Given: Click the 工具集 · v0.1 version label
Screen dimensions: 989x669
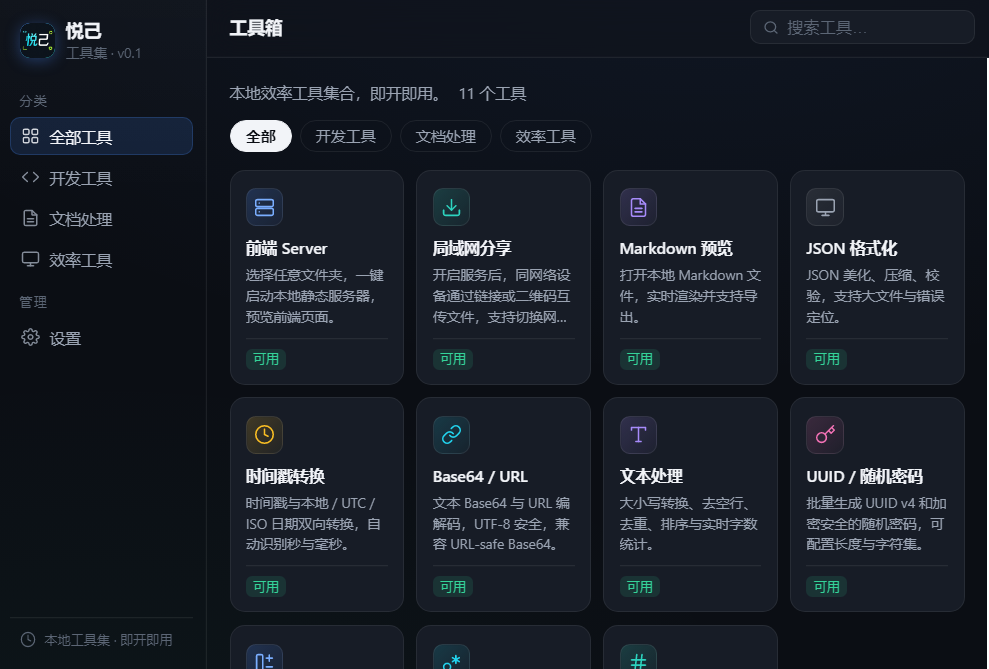Looking at the screenshot, I should [x=103, y=53].
